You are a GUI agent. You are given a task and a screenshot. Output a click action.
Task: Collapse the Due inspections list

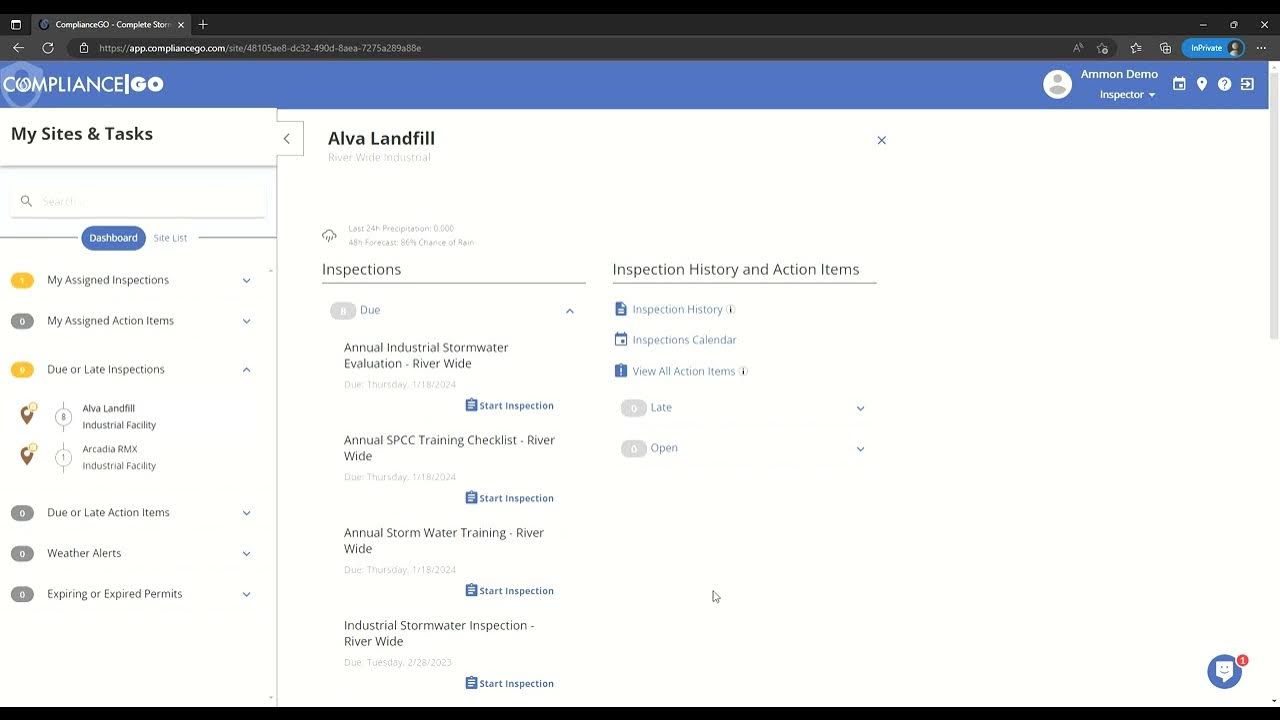pyautogui.click(x=569, y=311)
